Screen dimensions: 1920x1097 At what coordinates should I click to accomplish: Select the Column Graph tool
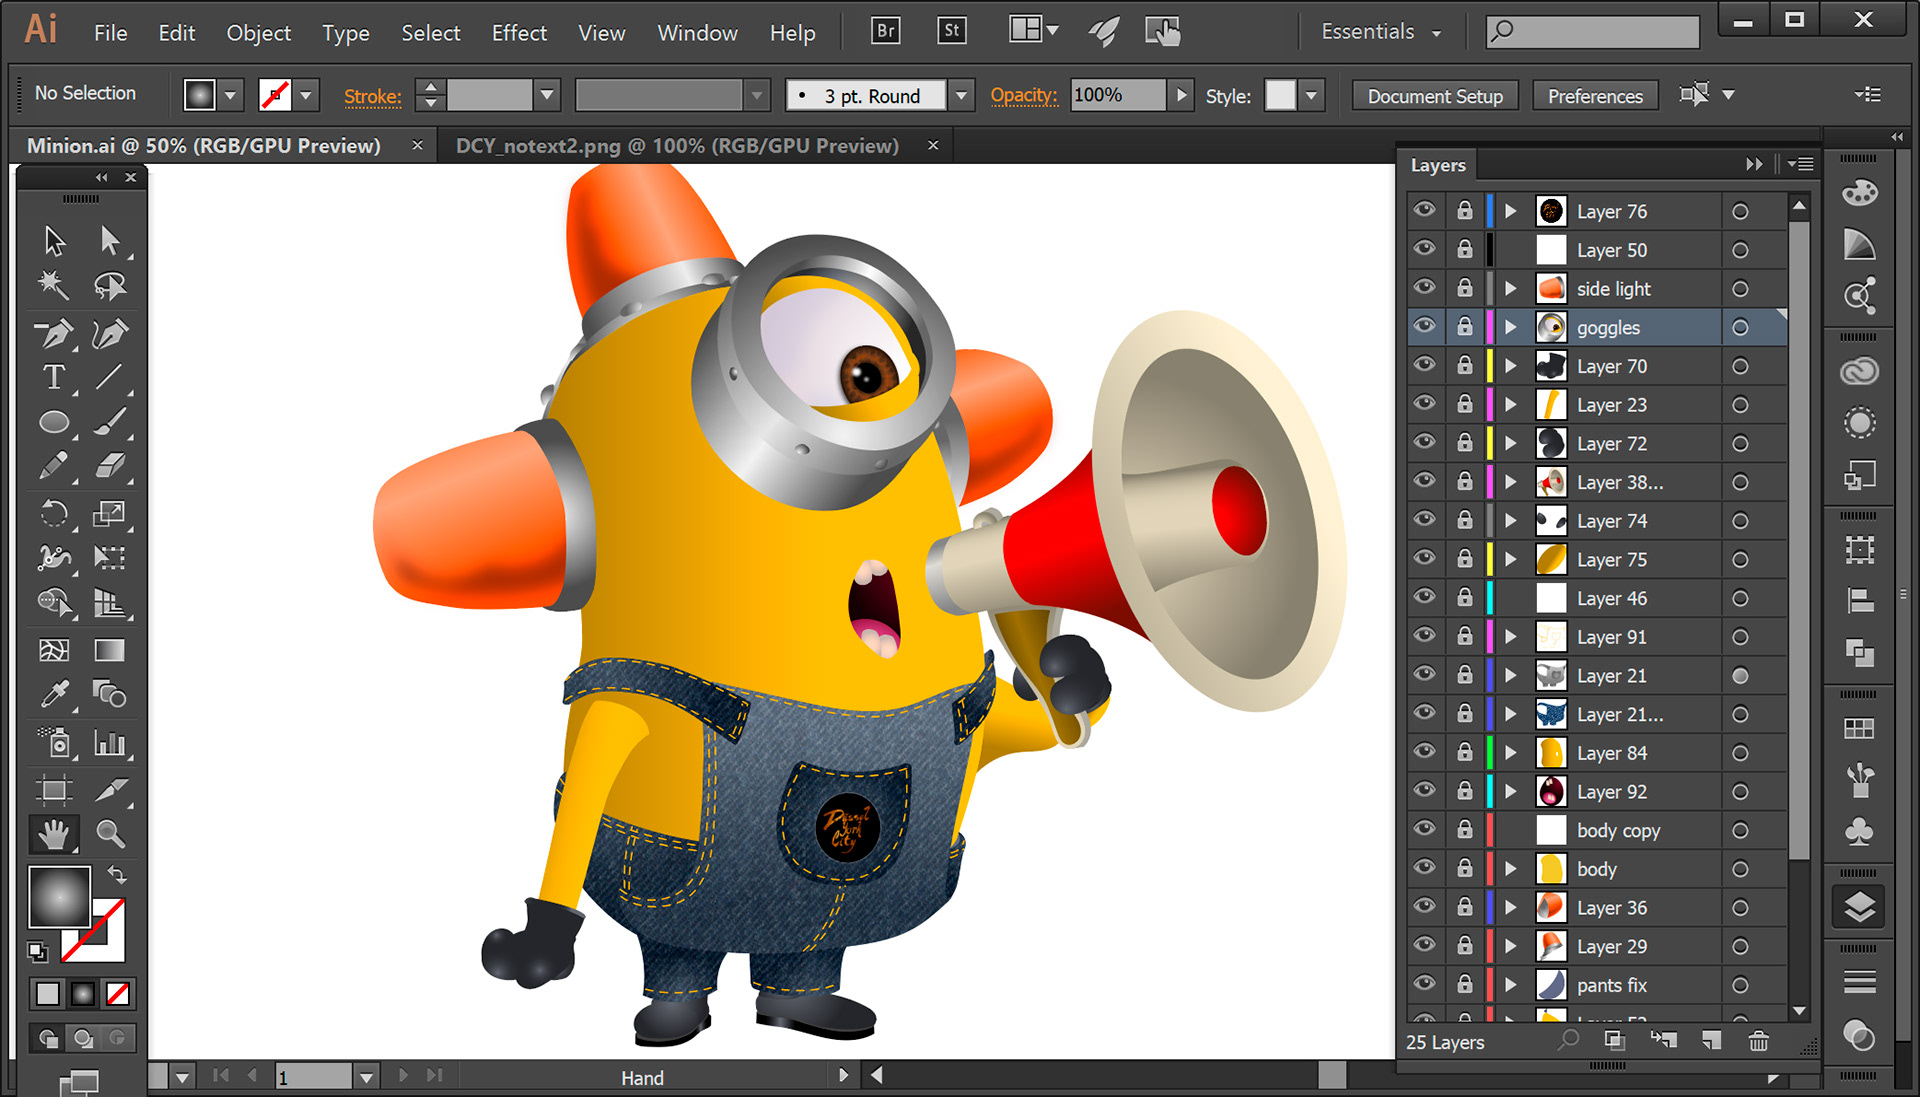coord(110,743)
